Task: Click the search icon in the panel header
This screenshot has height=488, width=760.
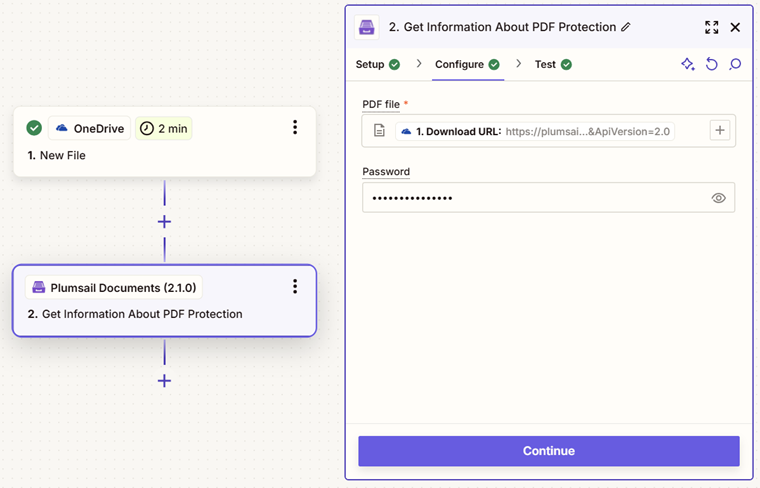Action: [x=735, y=64]
